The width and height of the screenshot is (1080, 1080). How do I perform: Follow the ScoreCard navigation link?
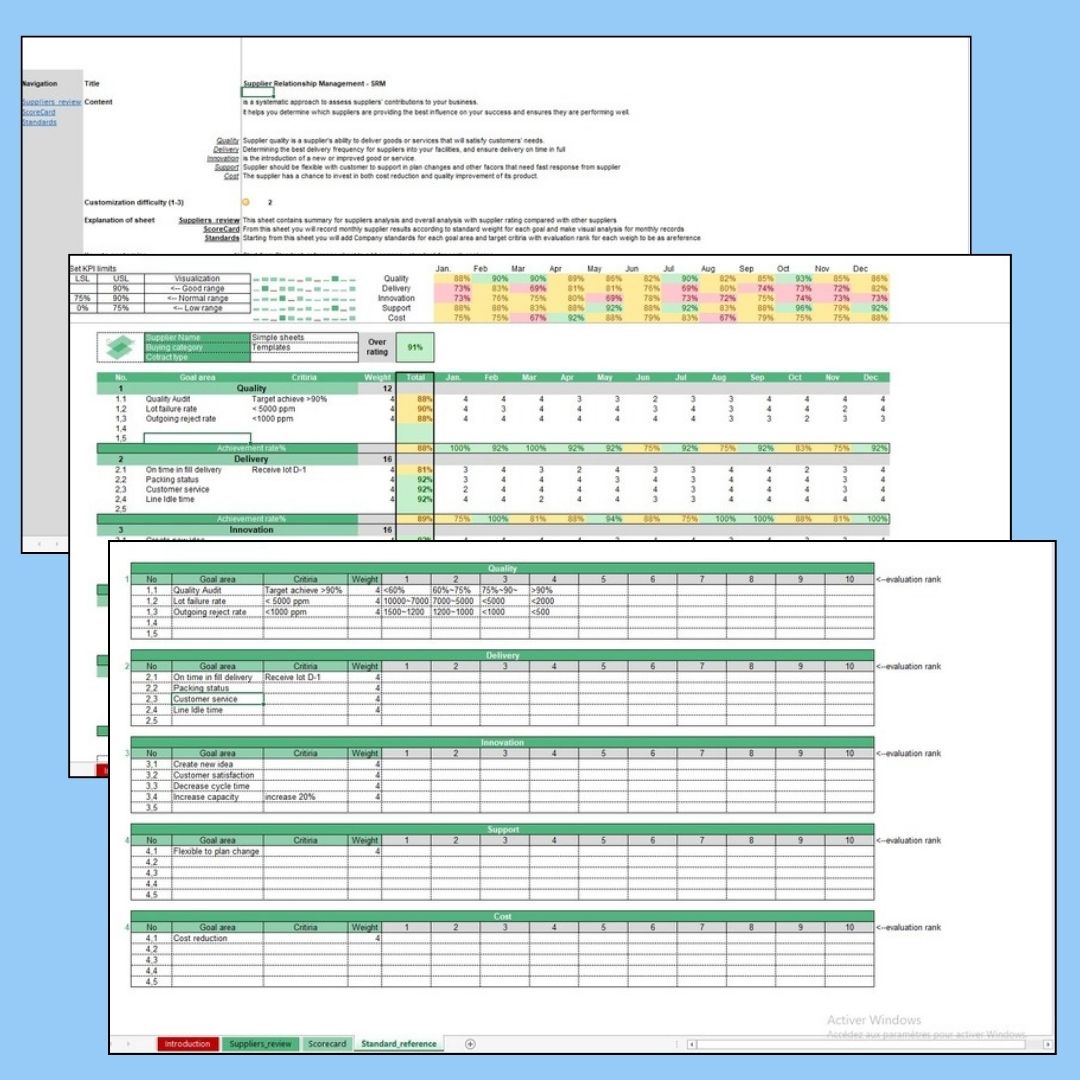[39, 112]
